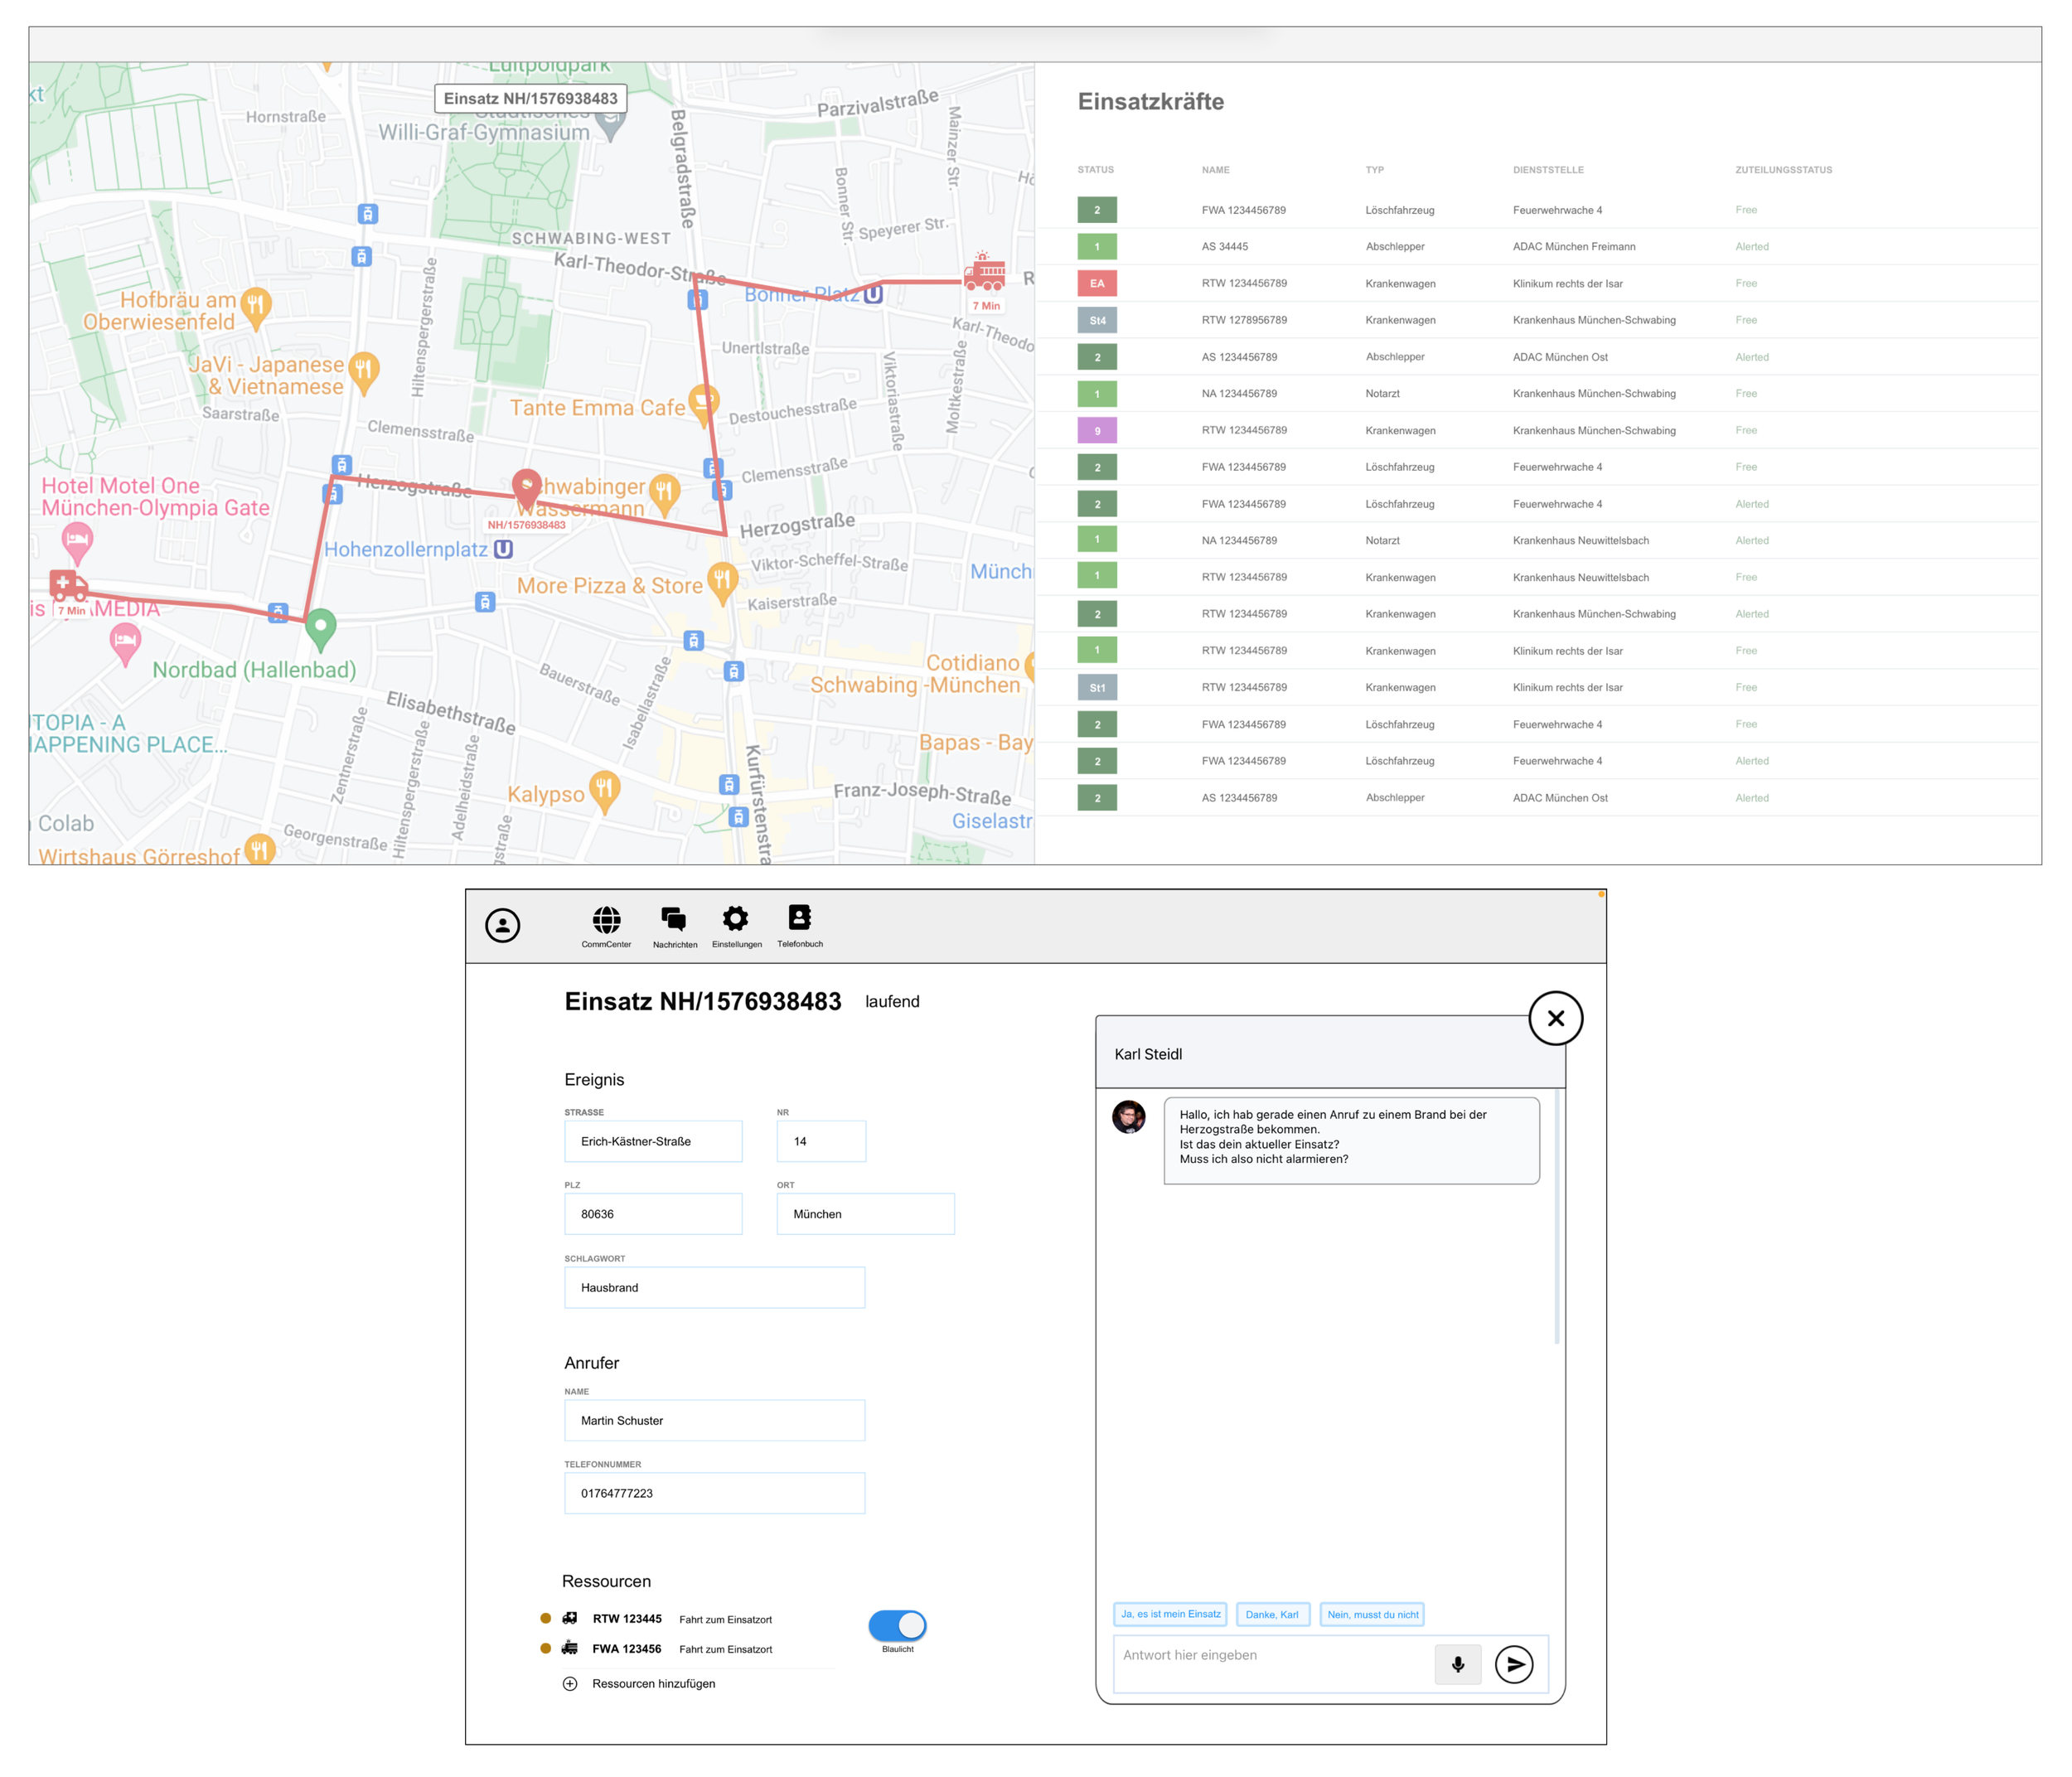This screenshot has width=2072, height=1777.
Task: Click the Bonner Platz U-Bahn icon
Action: pyautogui.click(x=873, y=294)
